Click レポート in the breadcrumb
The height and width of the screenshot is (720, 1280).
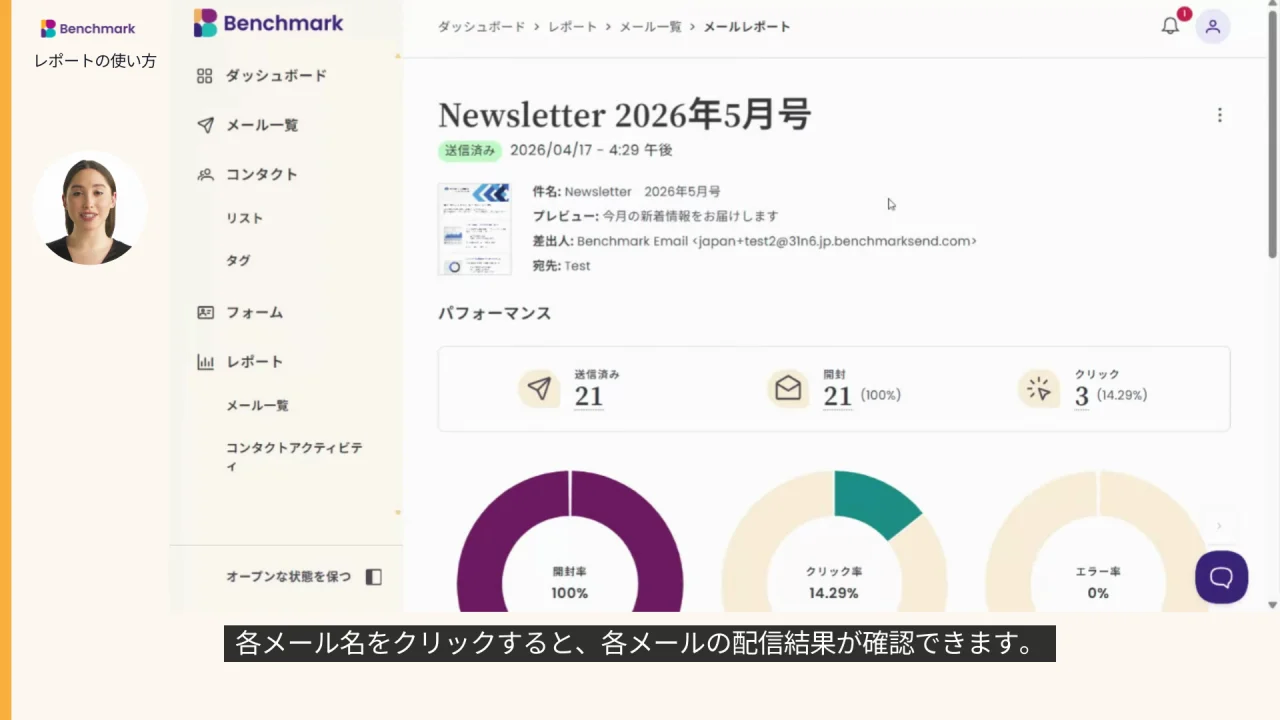573,27
